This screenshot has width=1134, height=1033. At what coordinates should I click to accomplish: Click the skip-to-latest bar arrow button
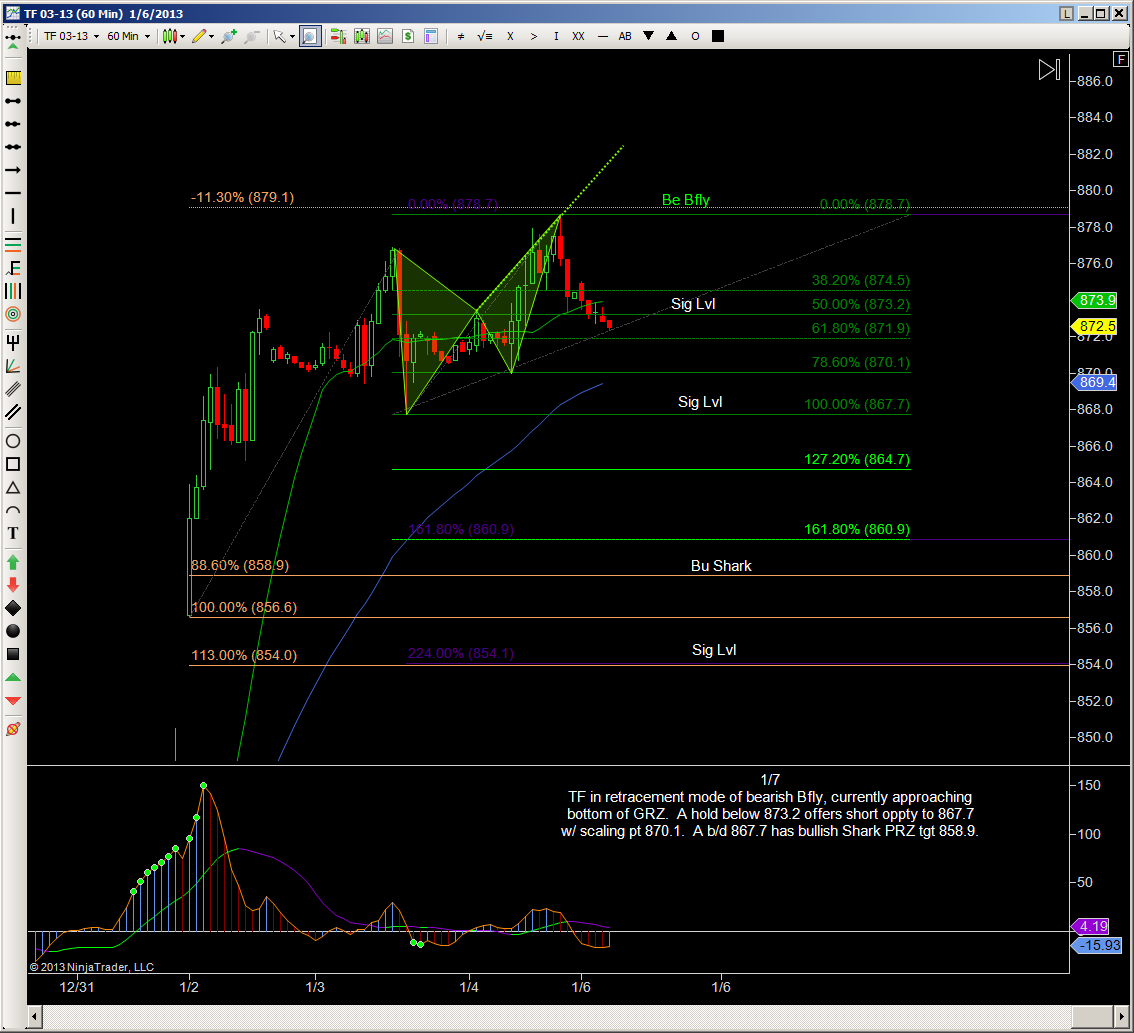click(x=1048, y=69)
